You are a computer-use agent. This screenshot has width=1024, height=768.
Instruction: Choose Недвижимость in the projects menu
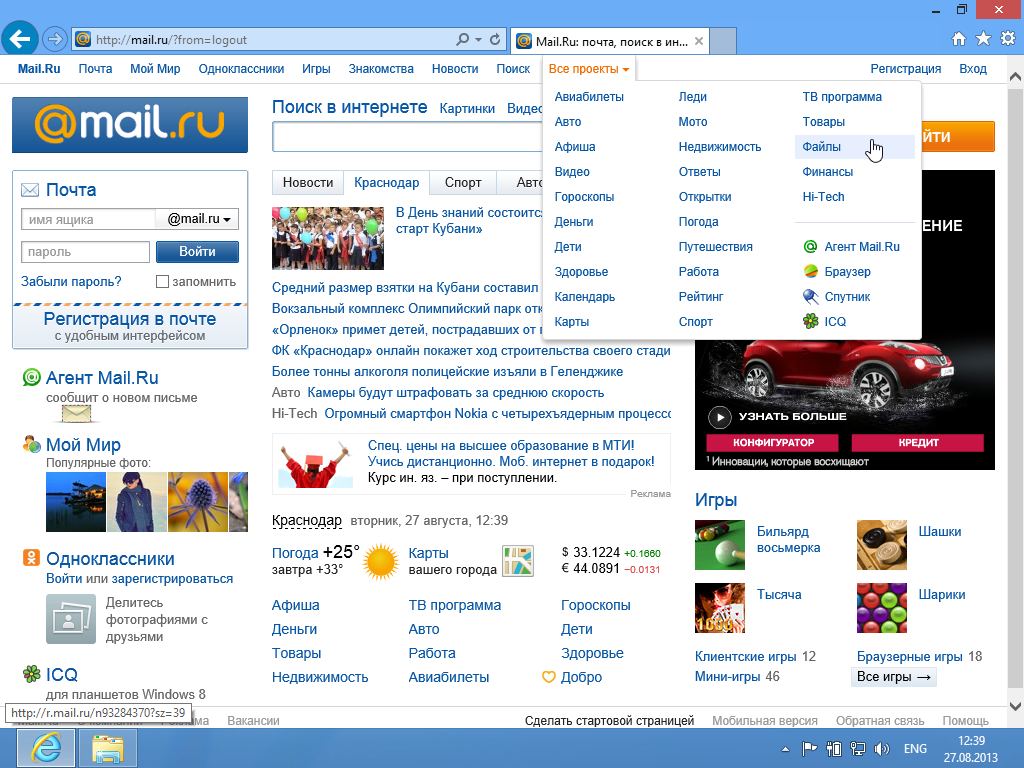click(720, 147)
